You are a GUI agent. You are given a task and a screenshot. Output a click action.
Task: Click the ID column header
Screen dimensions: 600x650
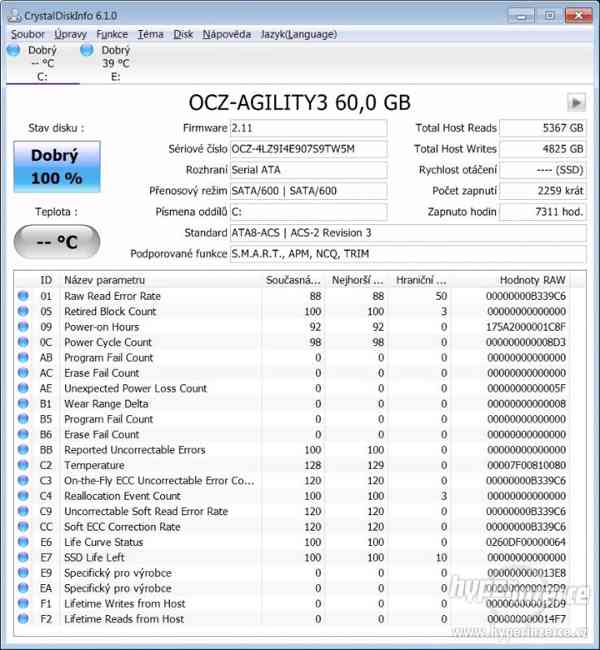point(46,280)
